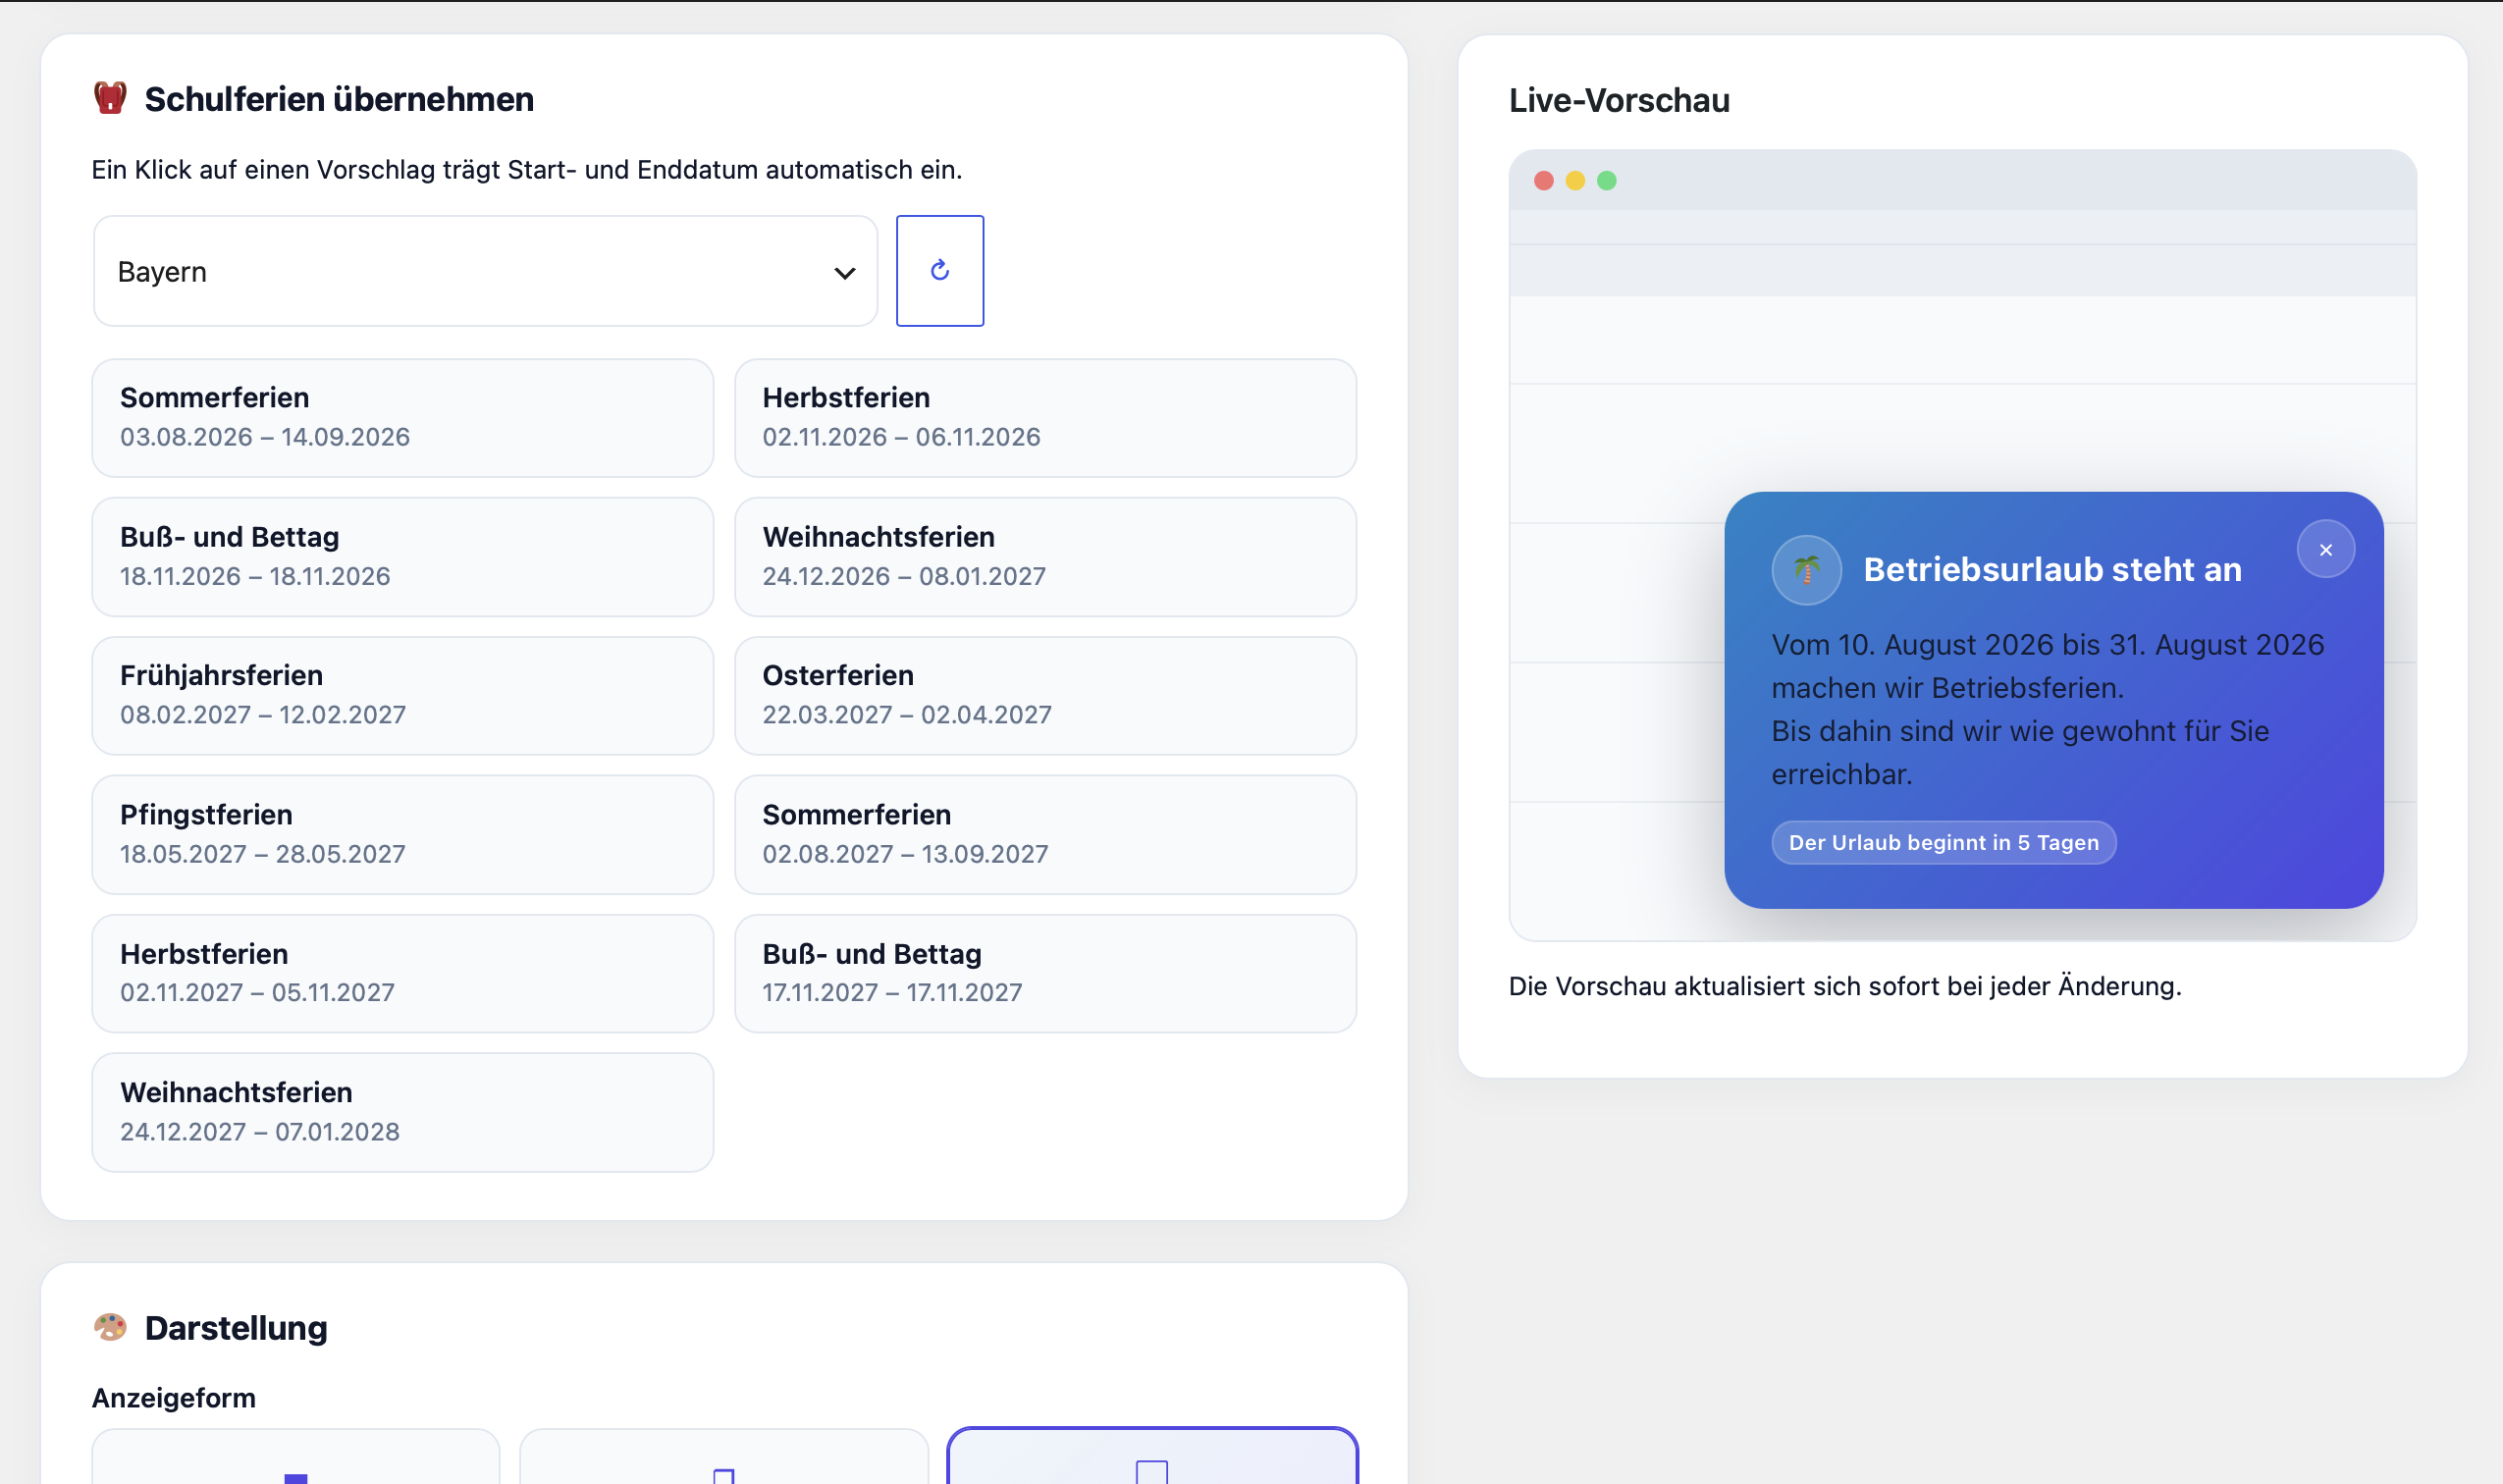Choose Herbstferien 02.11.2026 – 06.11.2026
Screen dimensions: 2503x1484
point(1045,418)
